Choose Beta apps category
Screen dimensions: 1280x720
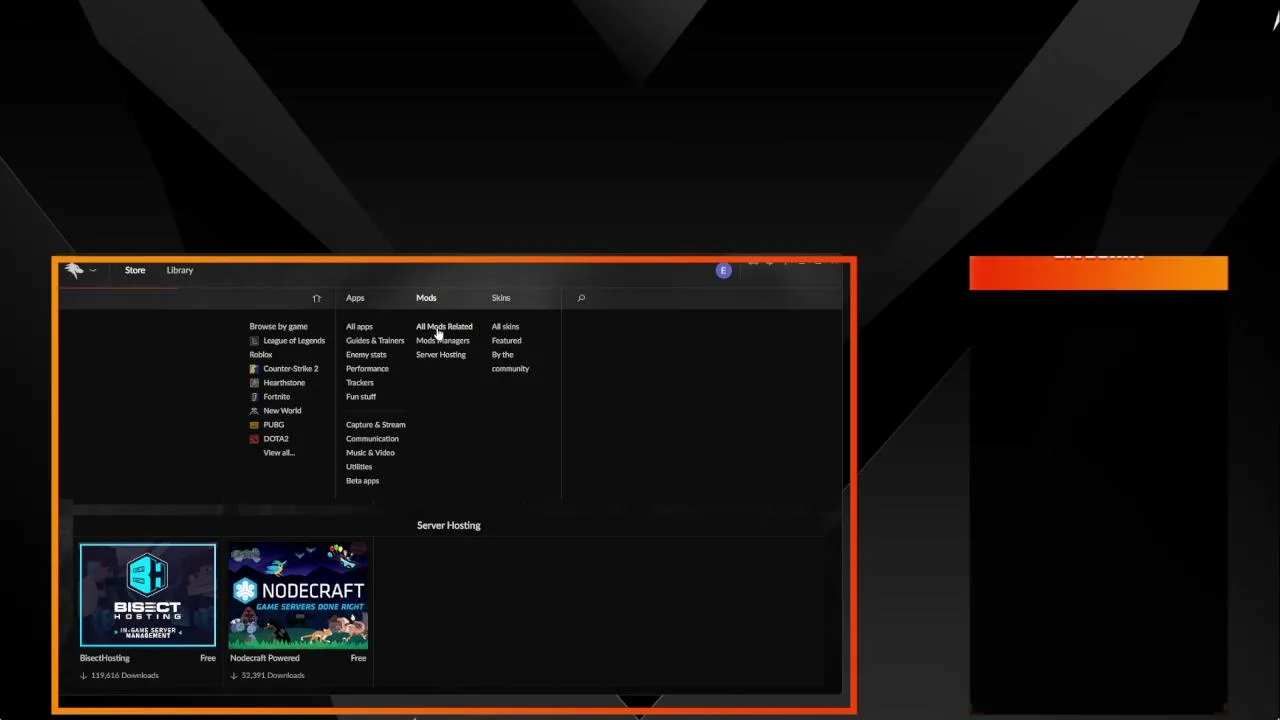(x=362, y=481)
